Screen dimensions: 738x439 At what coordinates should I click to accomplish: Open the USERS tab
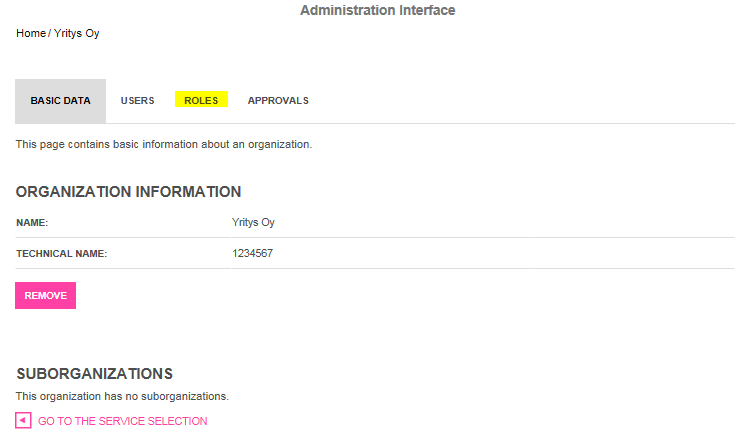pyautogui.click(x=137, y=101)
